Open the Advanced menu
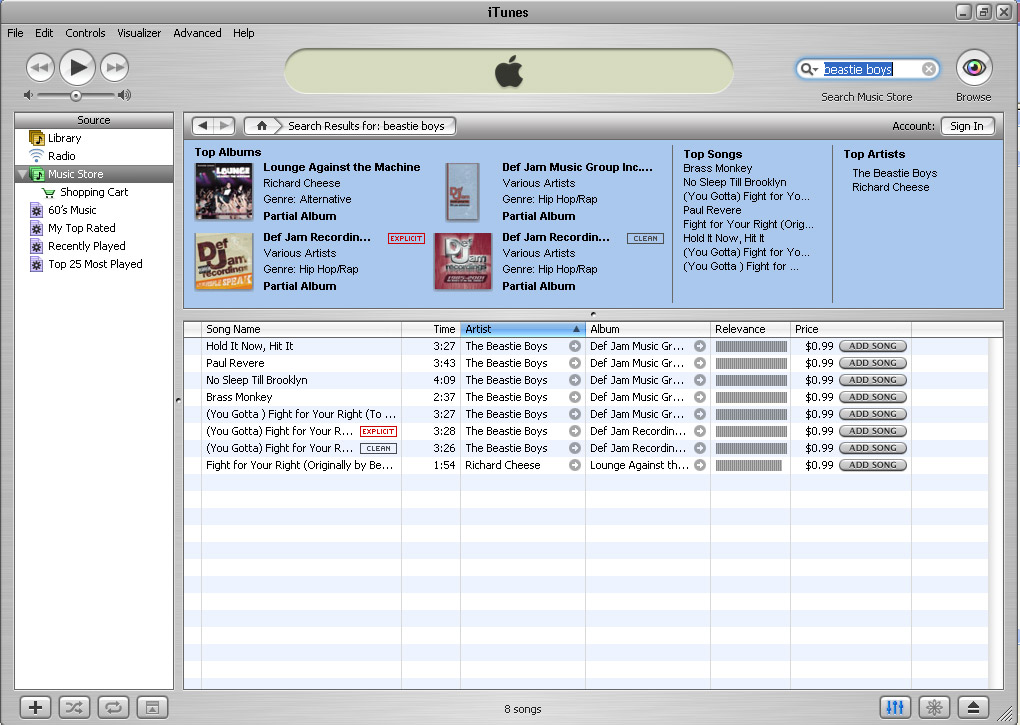 [x=197, y=33]
